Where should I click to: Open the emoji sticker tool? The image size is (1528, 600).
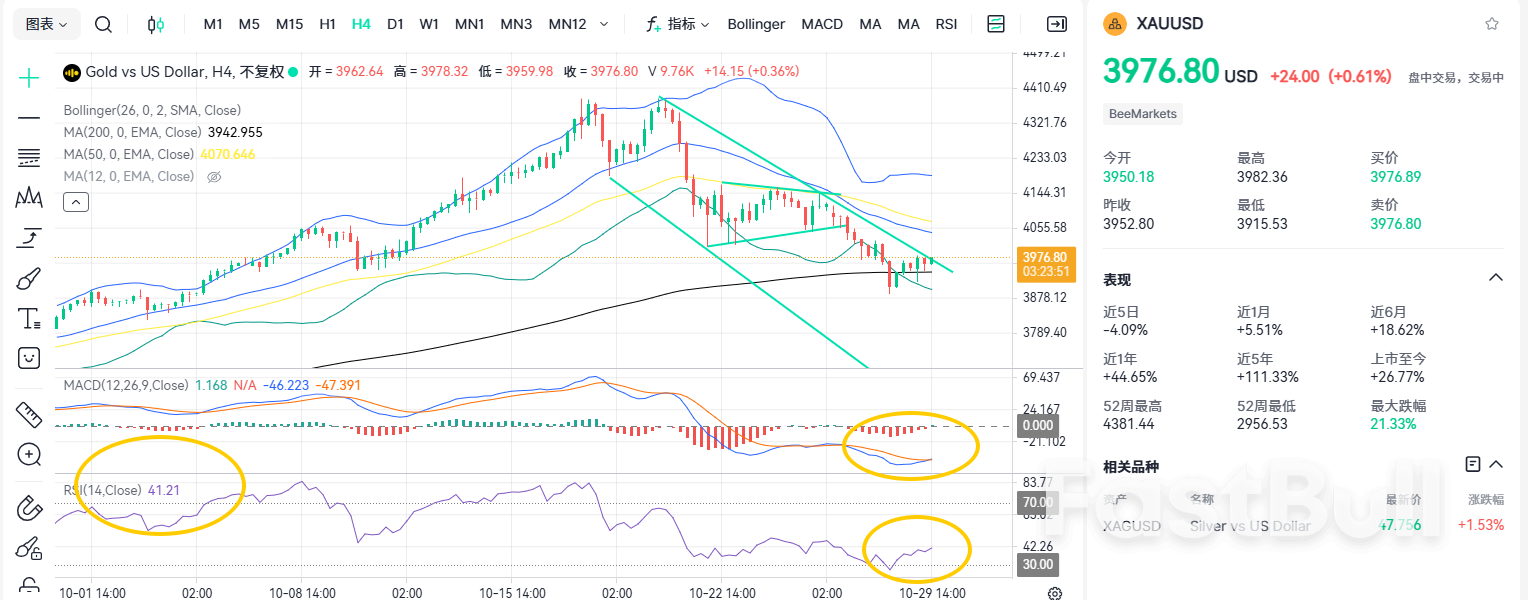tap(29, 357)
